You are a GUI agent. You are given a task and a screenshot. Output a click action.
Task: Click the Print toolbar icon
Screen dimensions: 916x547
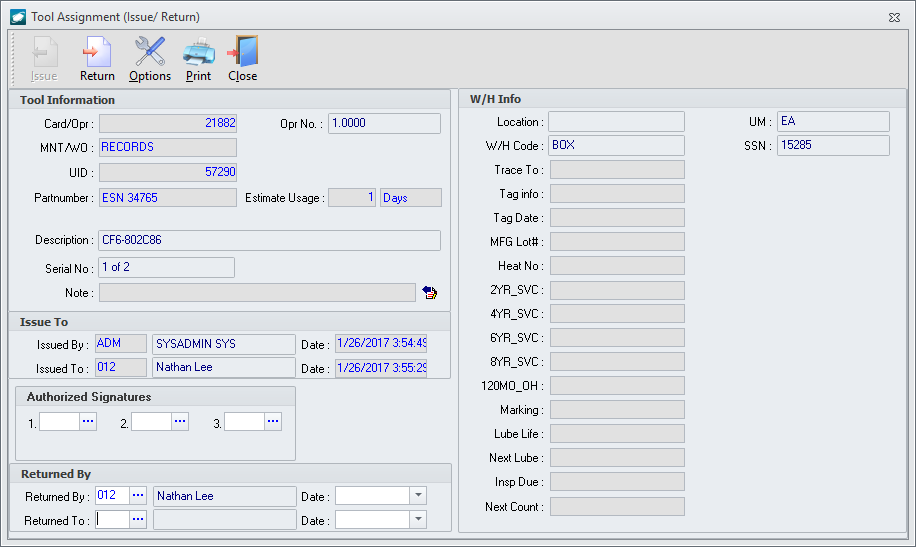199,58
